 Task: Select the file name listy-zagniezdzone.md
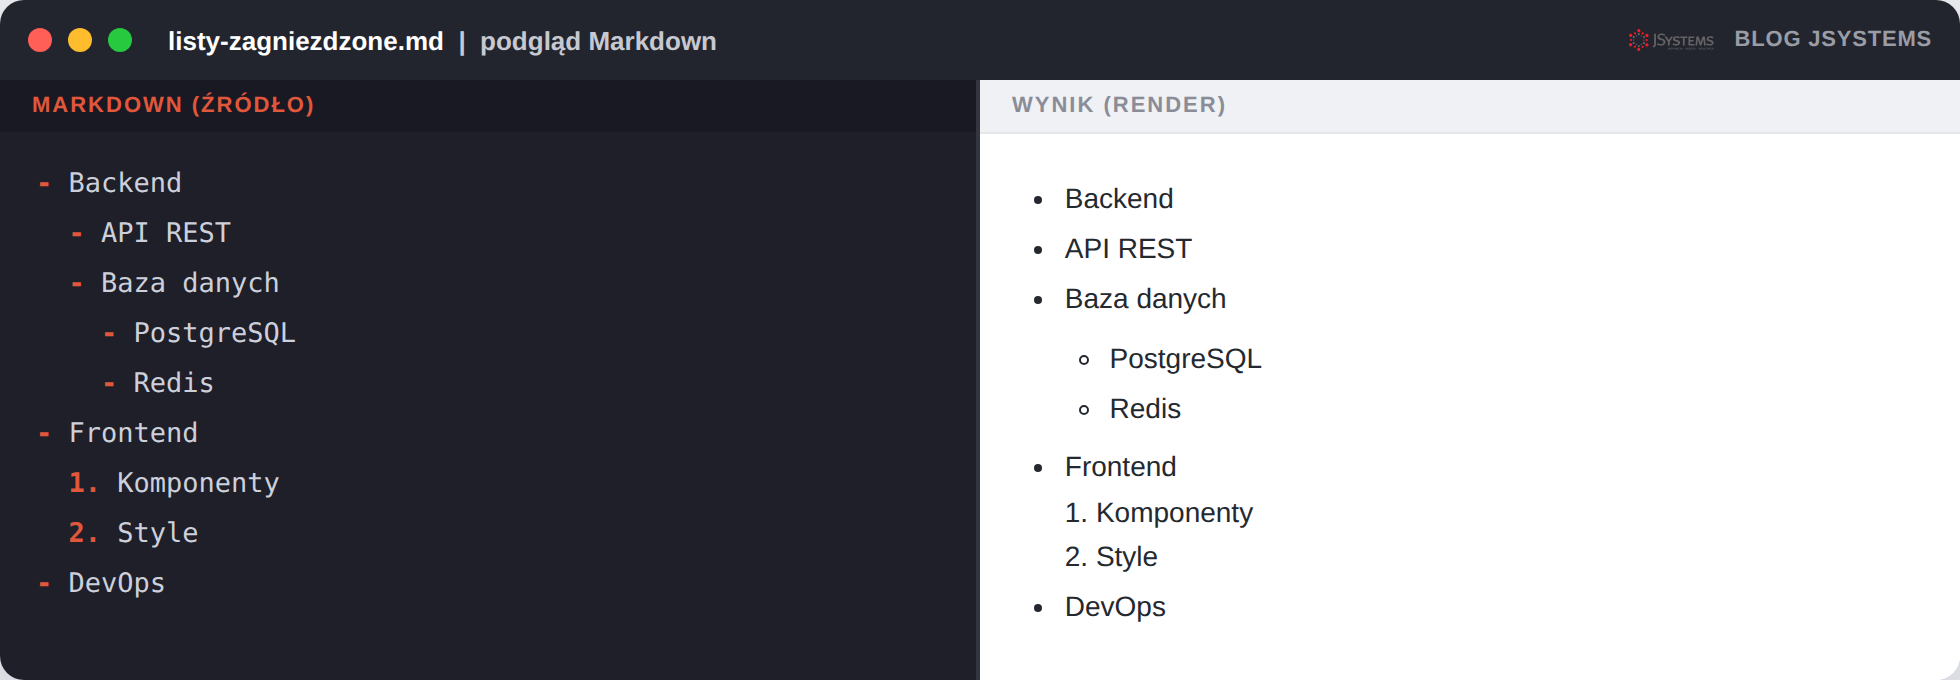(305, 41)
